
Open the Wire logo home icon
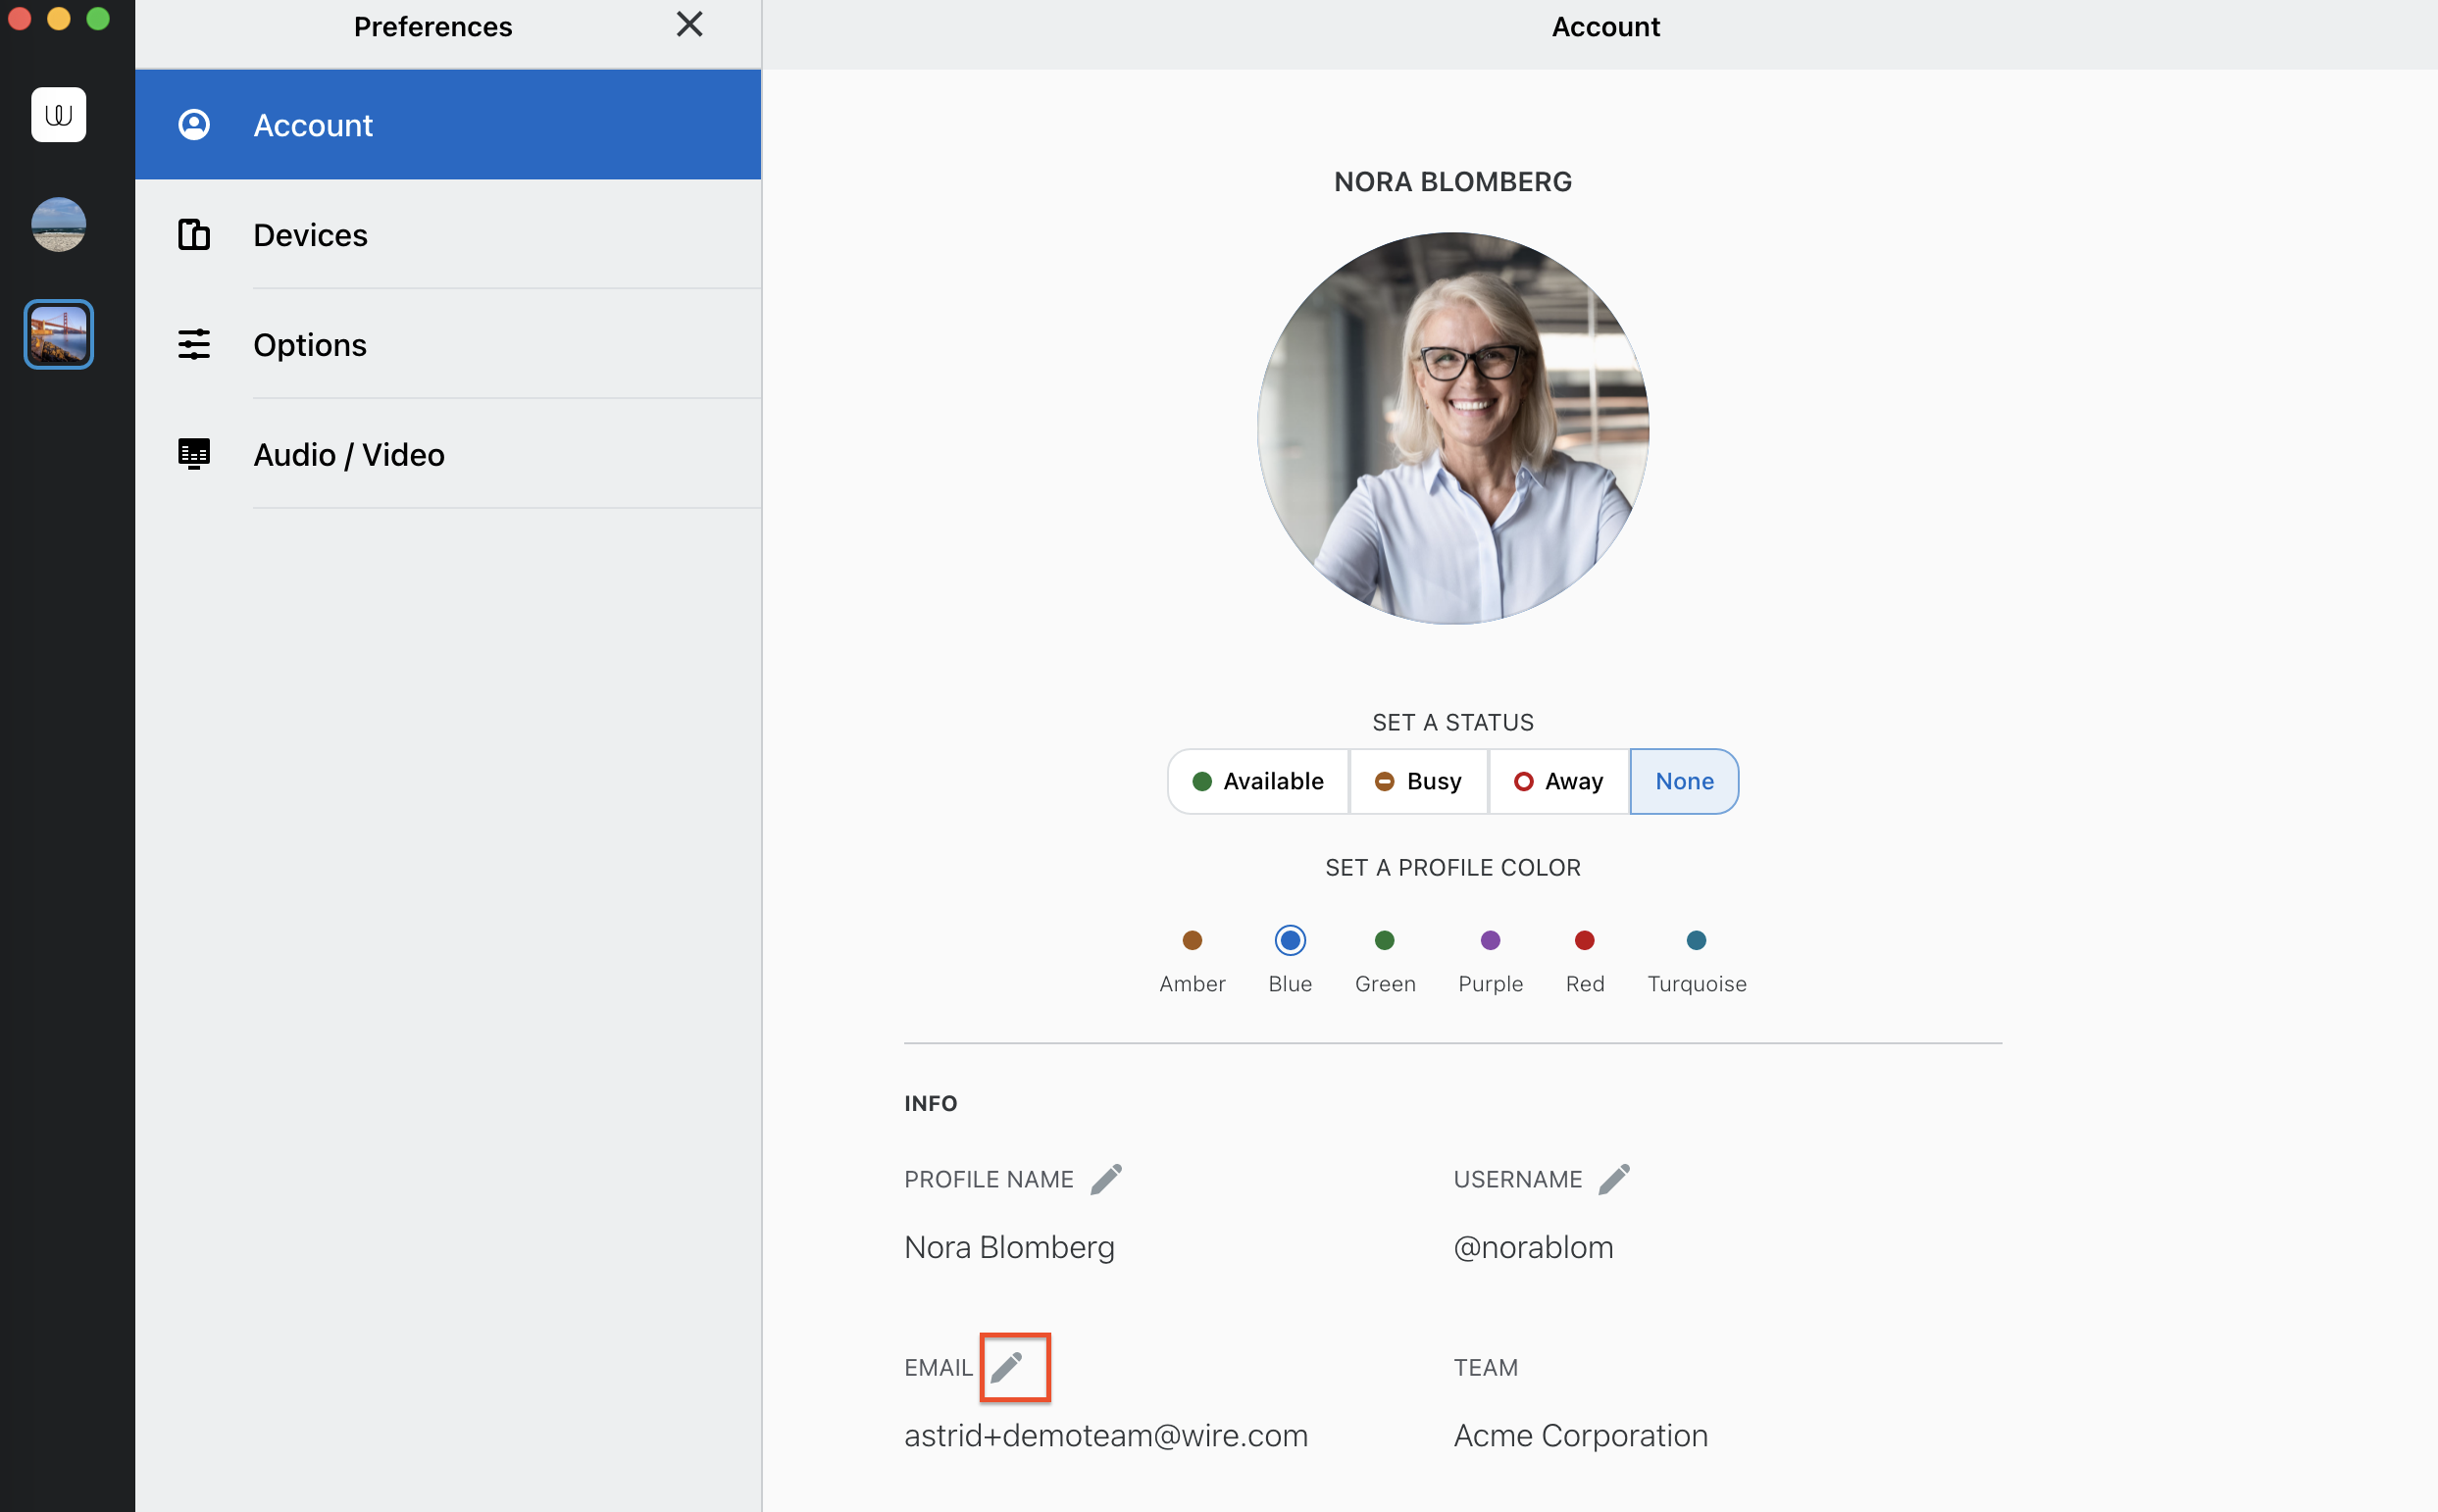pyautogui.click(x=58, y=115)
